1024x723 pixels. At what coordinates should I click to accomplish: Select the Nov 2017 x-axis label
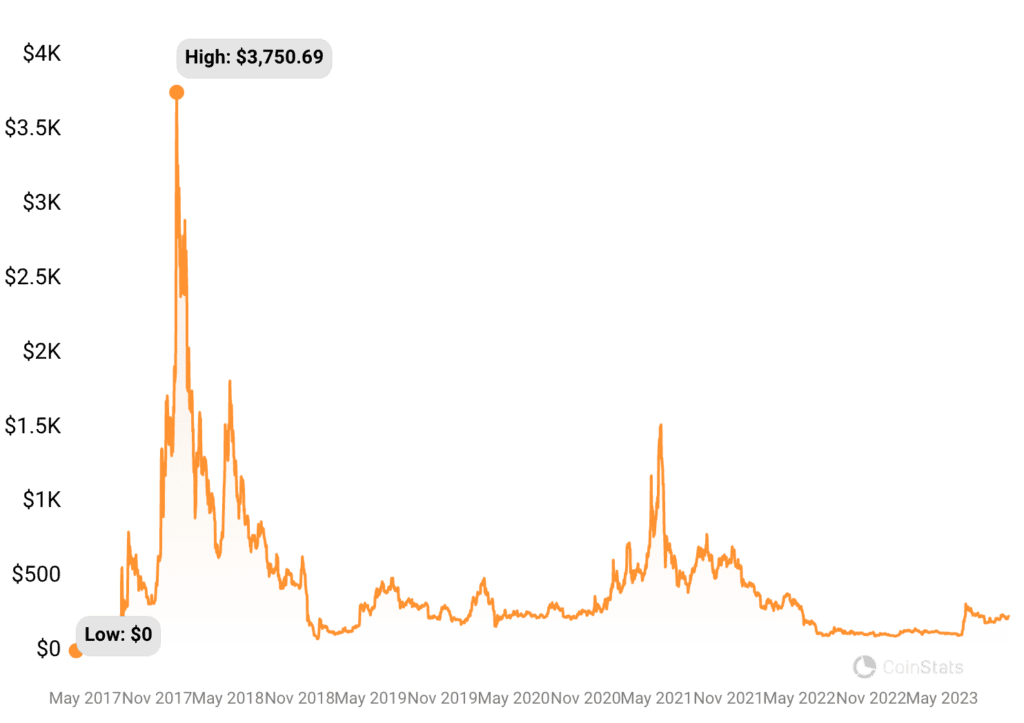pyautogui.click(x=156, y=698)
